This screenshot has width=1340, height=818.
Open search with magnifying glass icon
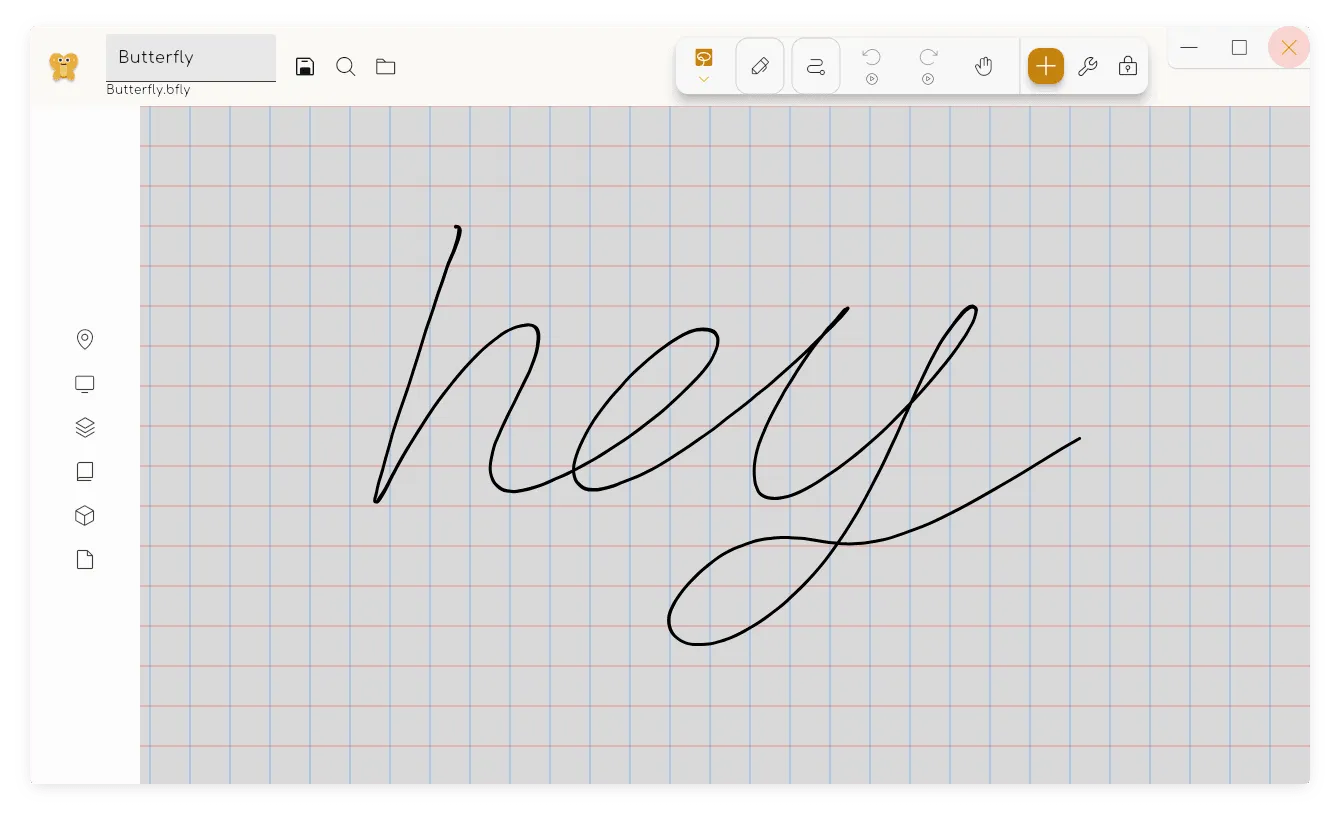346,67
